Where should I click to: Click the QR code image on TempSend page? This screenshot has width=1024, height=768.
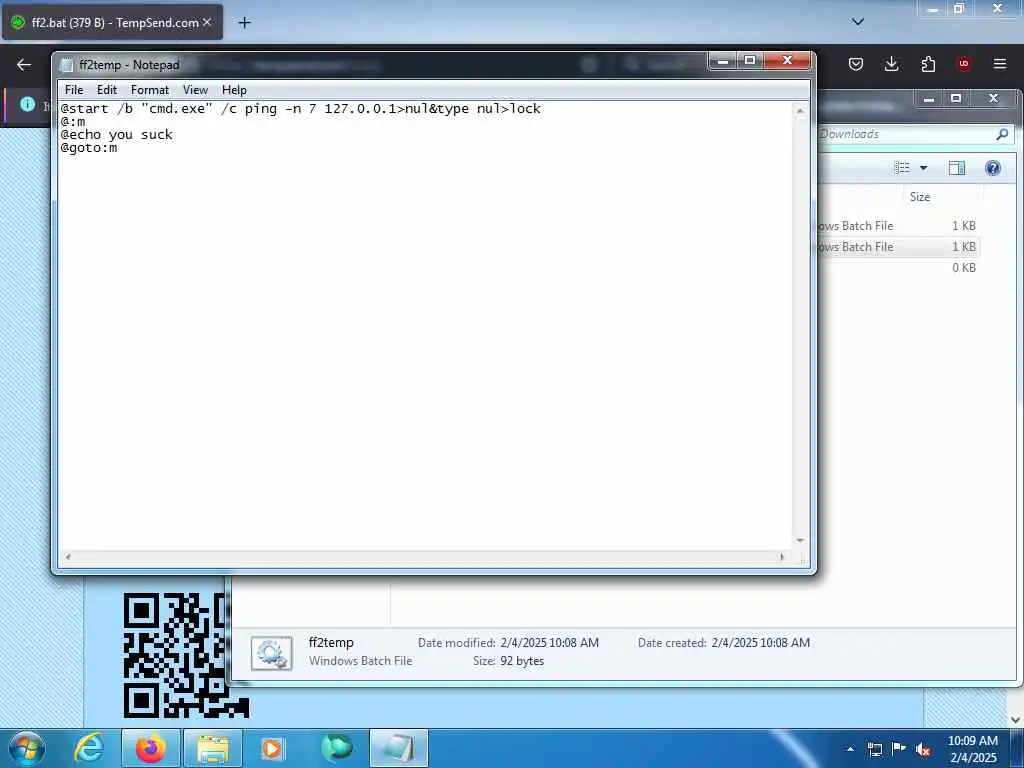click(x=186, y=655)
